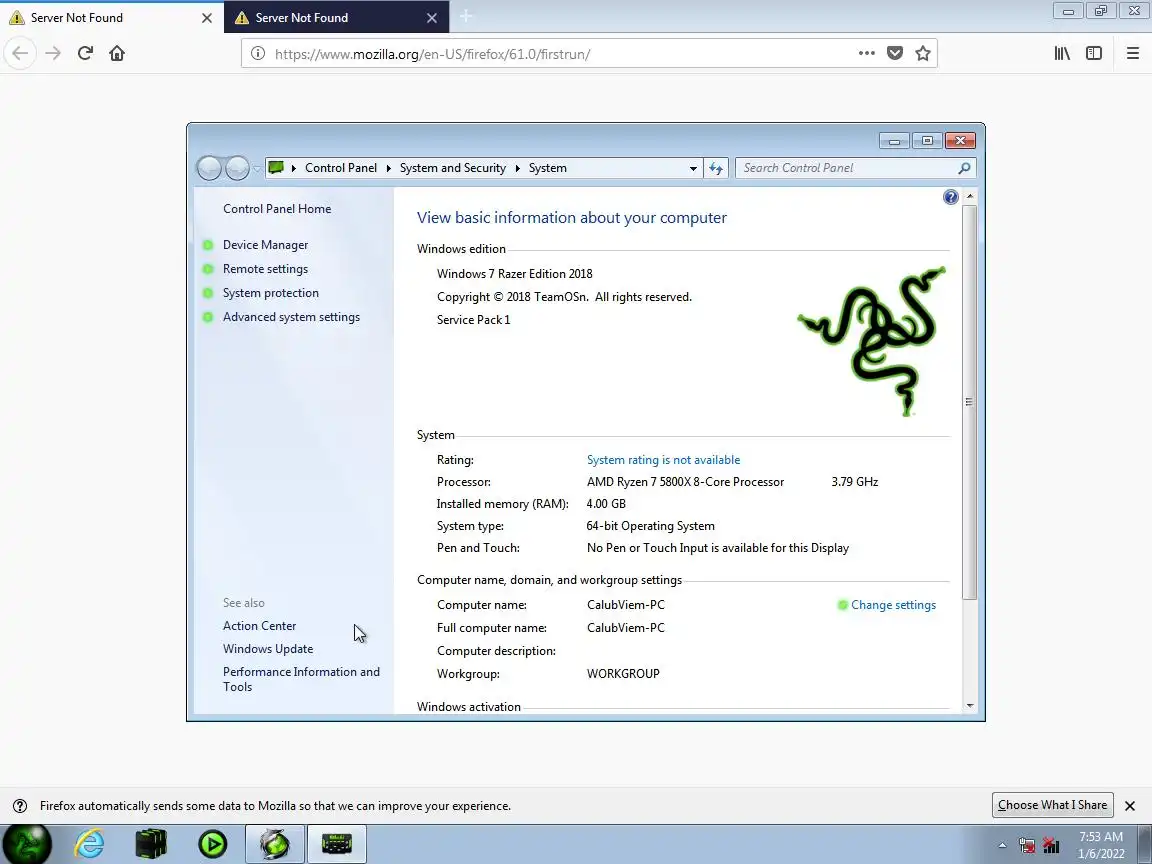
Task: Open recent pages dropdown beside nav buttons
Action: 256,168
